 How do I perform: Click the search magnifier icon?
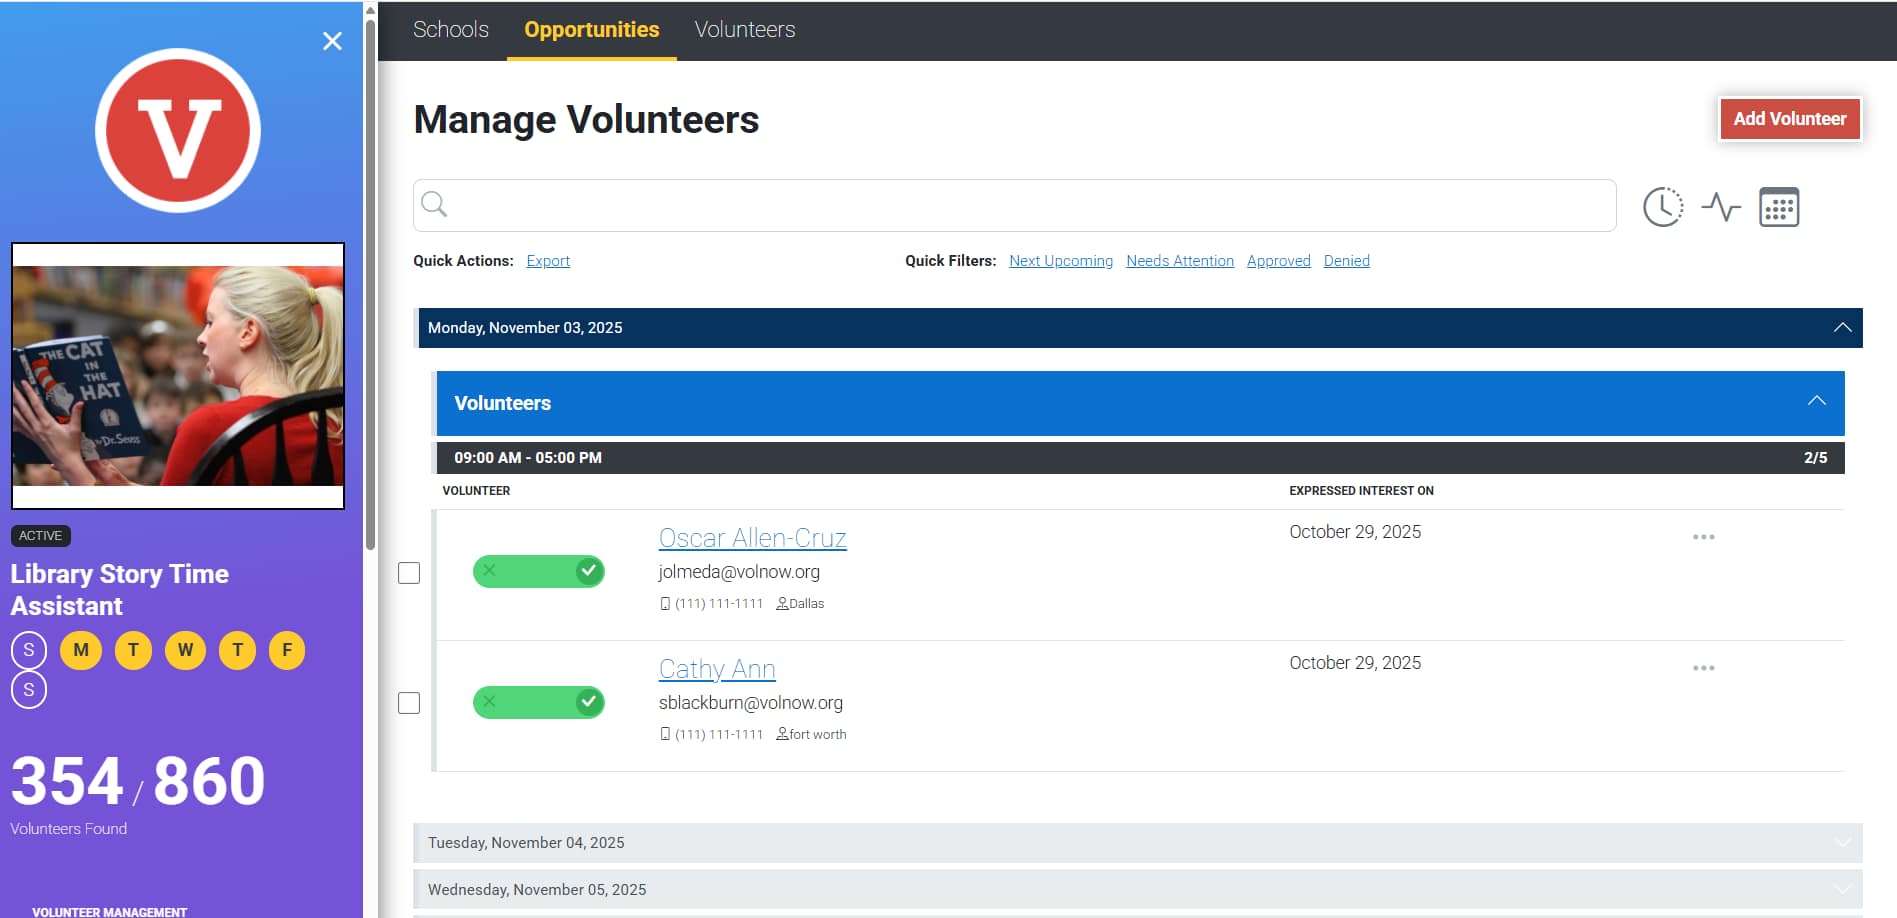(x=435, y=204)
